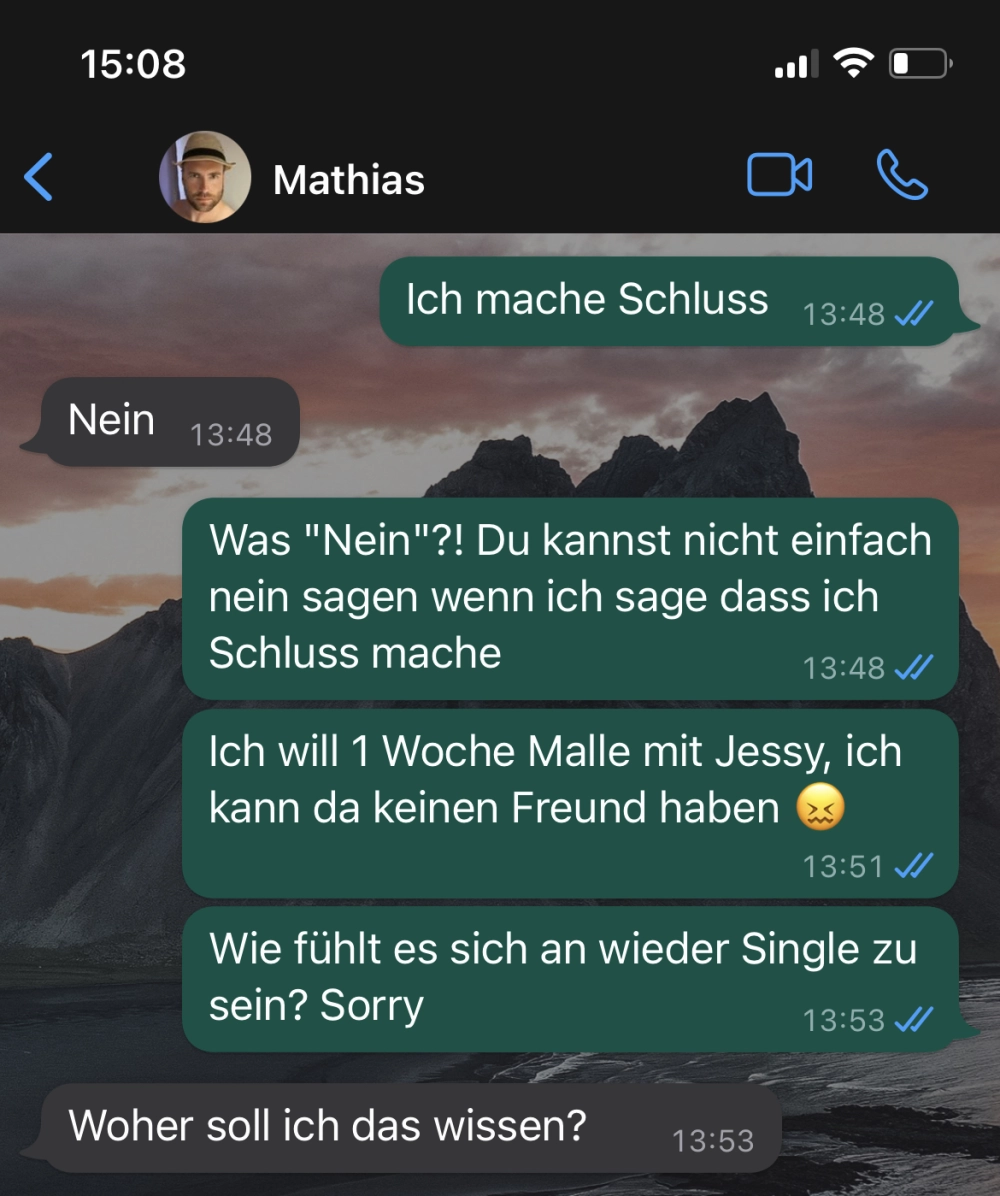Tap the Wi-Fi status icon
The width and height of the screenshot is (1000, 1196).
coord(854,63)
